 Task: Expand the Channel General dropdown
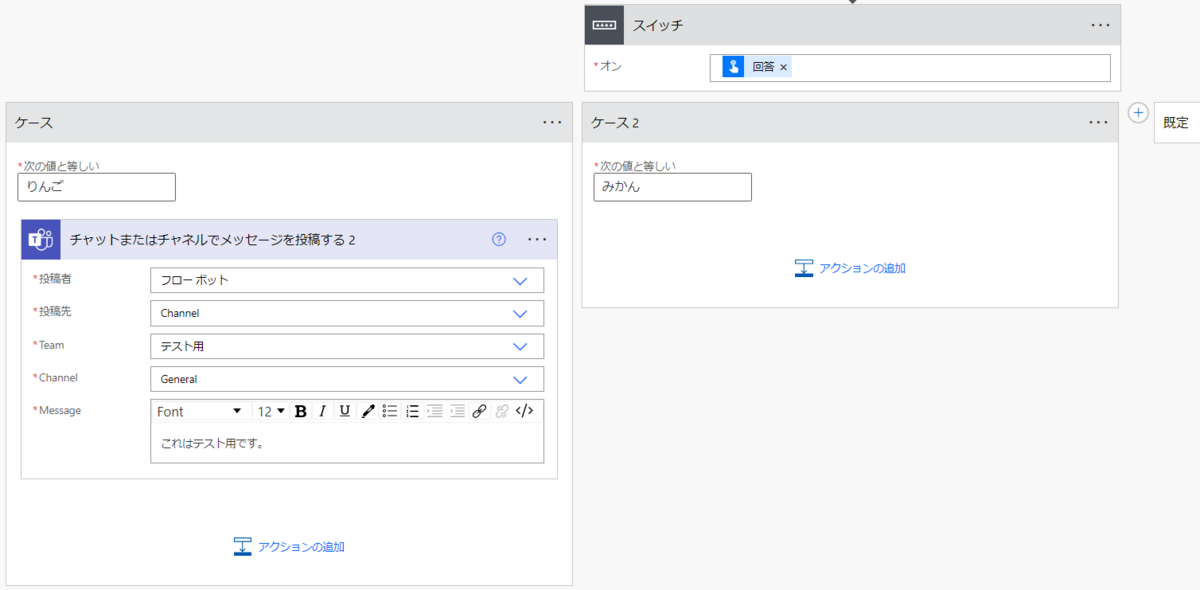tap(347, 379)
